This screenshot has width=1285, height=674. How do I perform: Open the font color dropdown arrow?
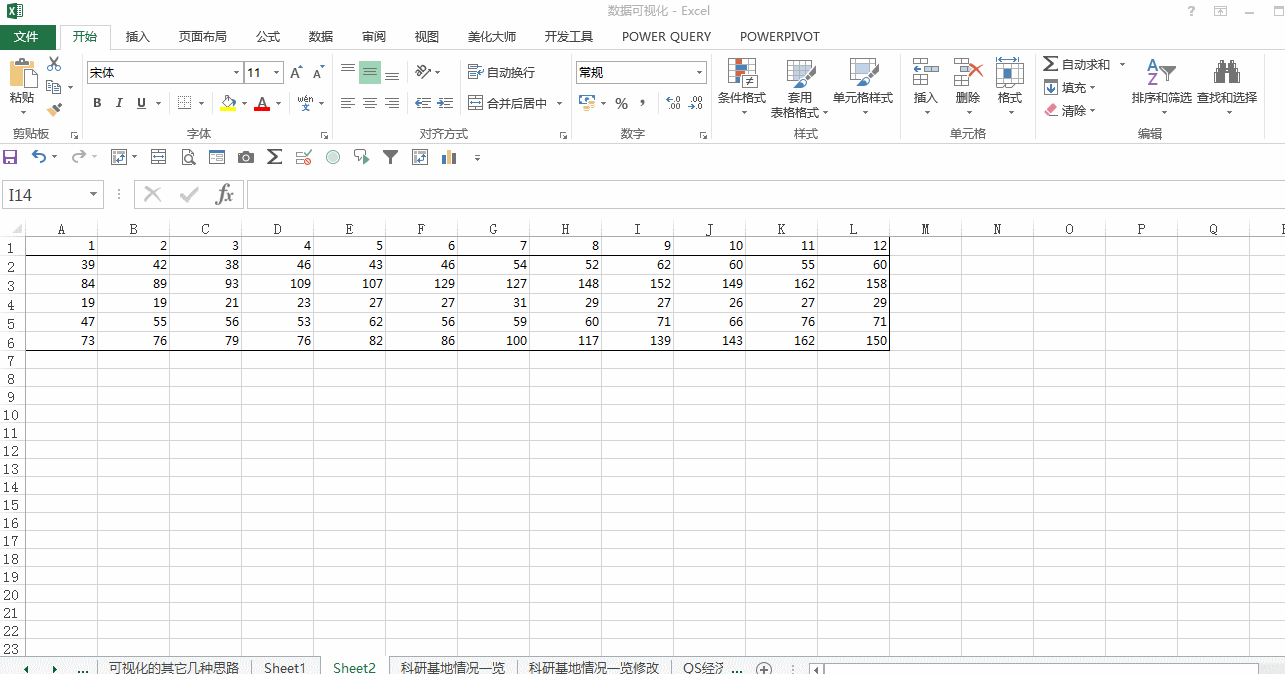(278, 103)
